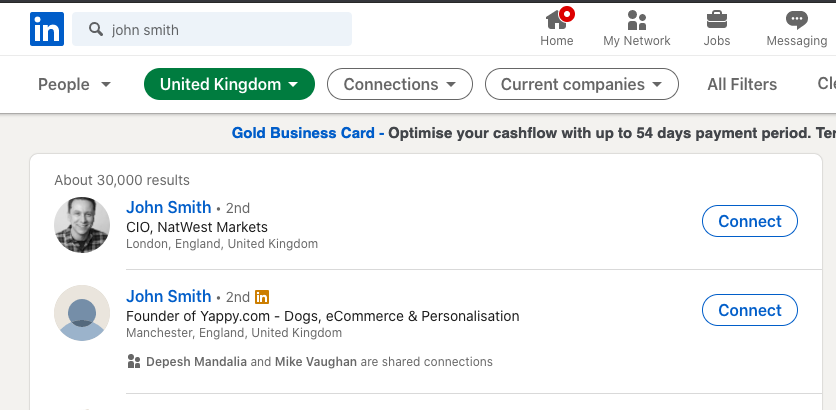Click first John Smith profile photo

(82, 225)
